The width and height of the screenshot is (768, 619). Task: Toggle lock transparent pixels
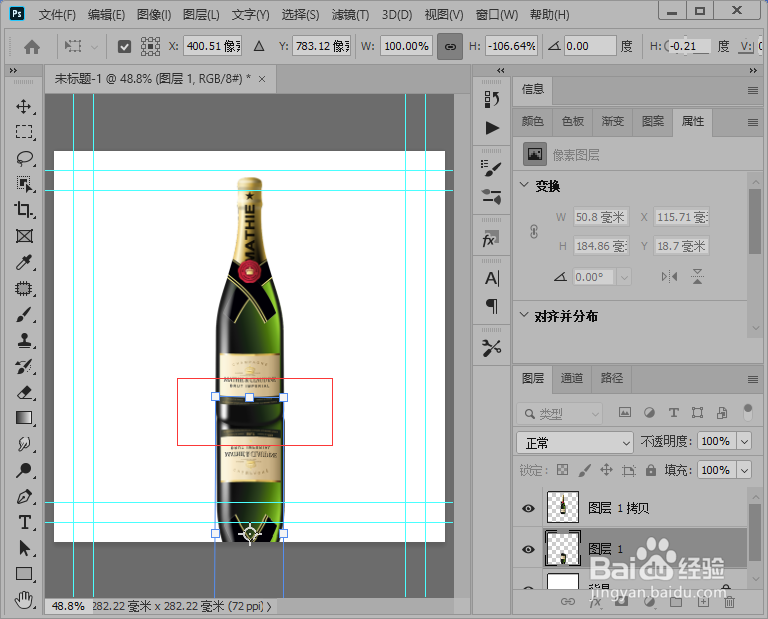tap(563, 470)
